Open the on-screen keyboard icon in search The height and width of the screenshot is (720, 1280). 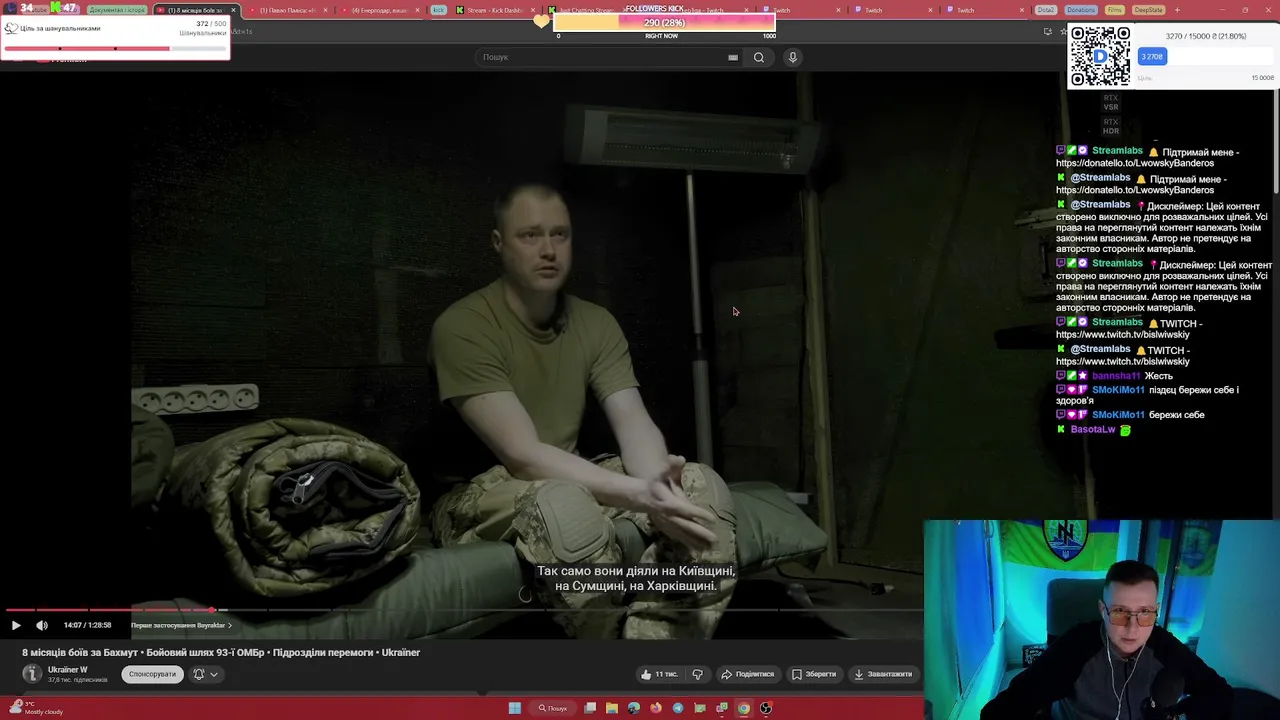[733, 57]
